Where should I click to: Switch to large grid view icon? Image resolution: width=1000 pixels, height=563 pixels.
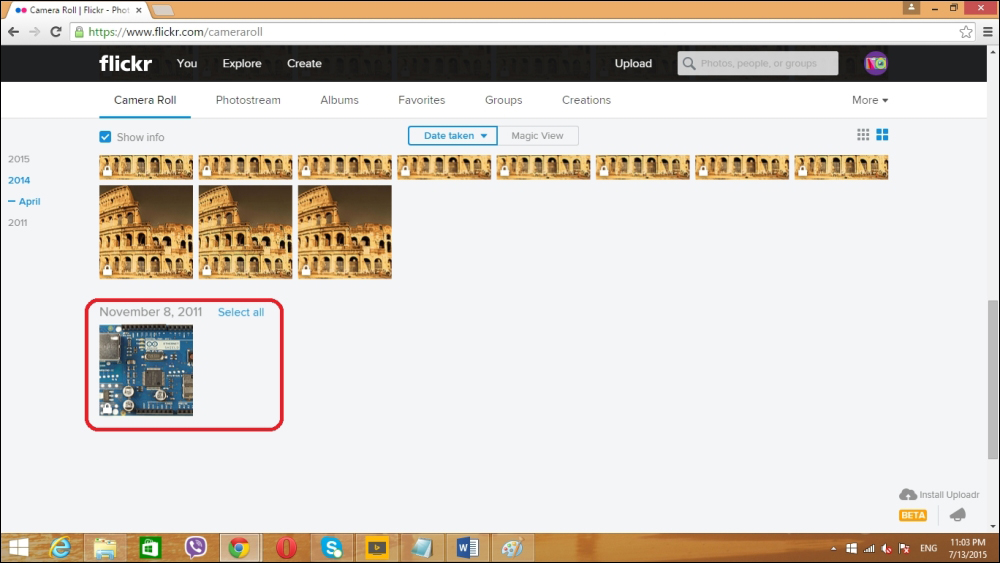[882, 135]
